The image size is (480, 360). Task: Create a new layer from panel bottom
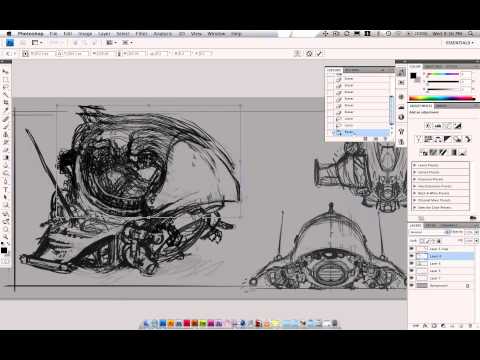pos(461,326)
